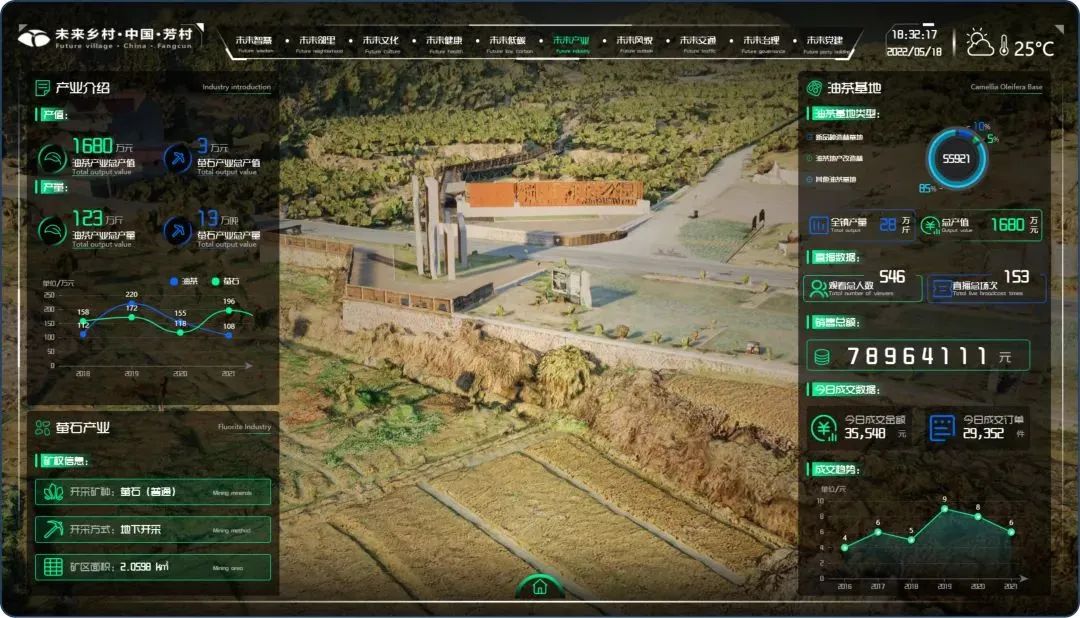Click the weather cloud-sun icon
The height and width of the screenshot is (618, 1080).
[x=980, y=45]
